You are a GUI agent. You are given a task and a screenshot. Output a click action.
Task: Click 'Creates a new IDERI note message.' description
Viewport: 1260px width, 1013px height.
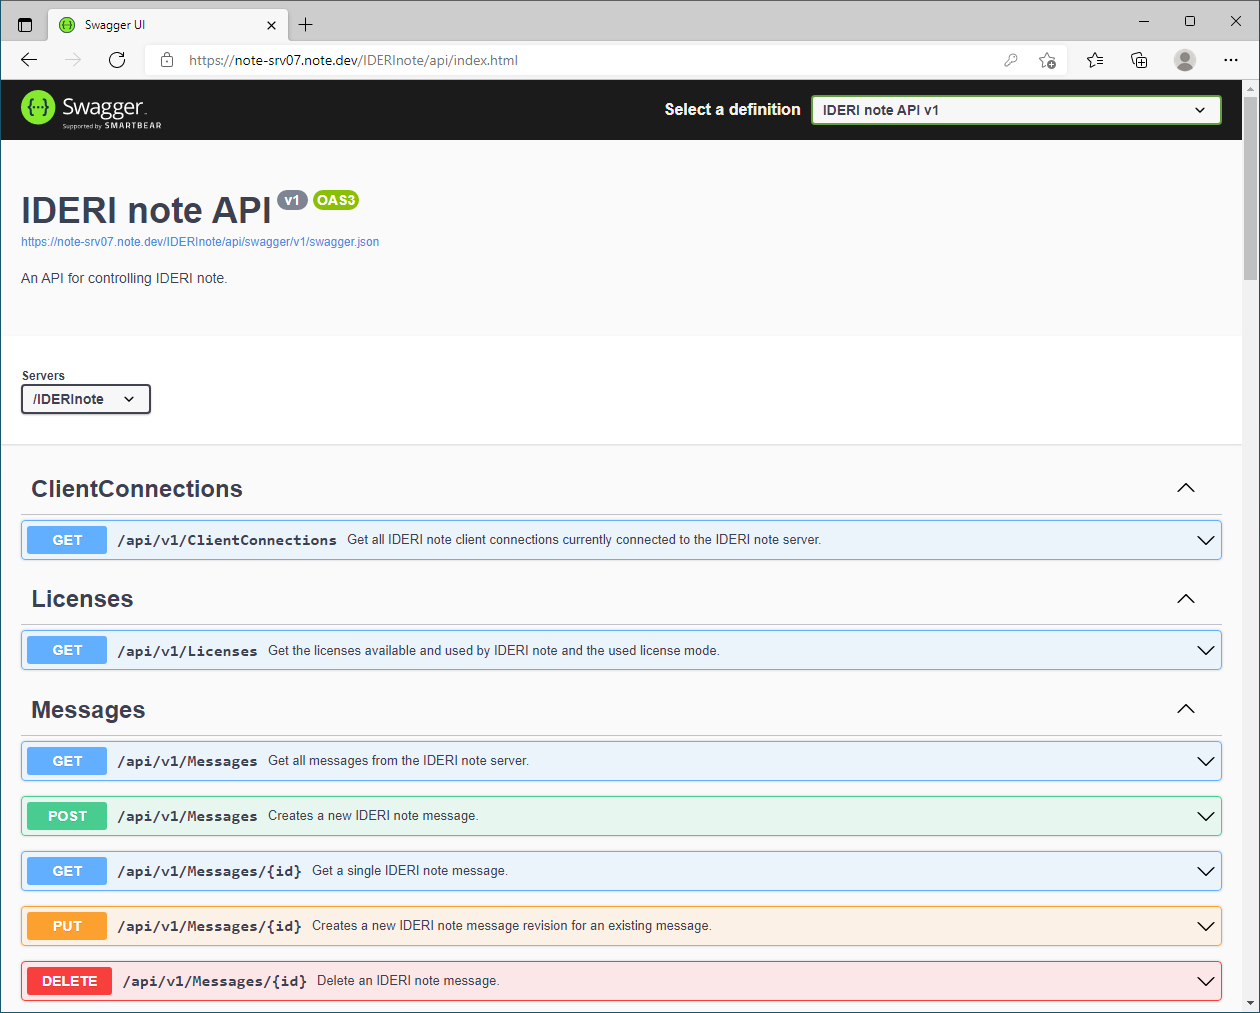[x=373, y=816]
